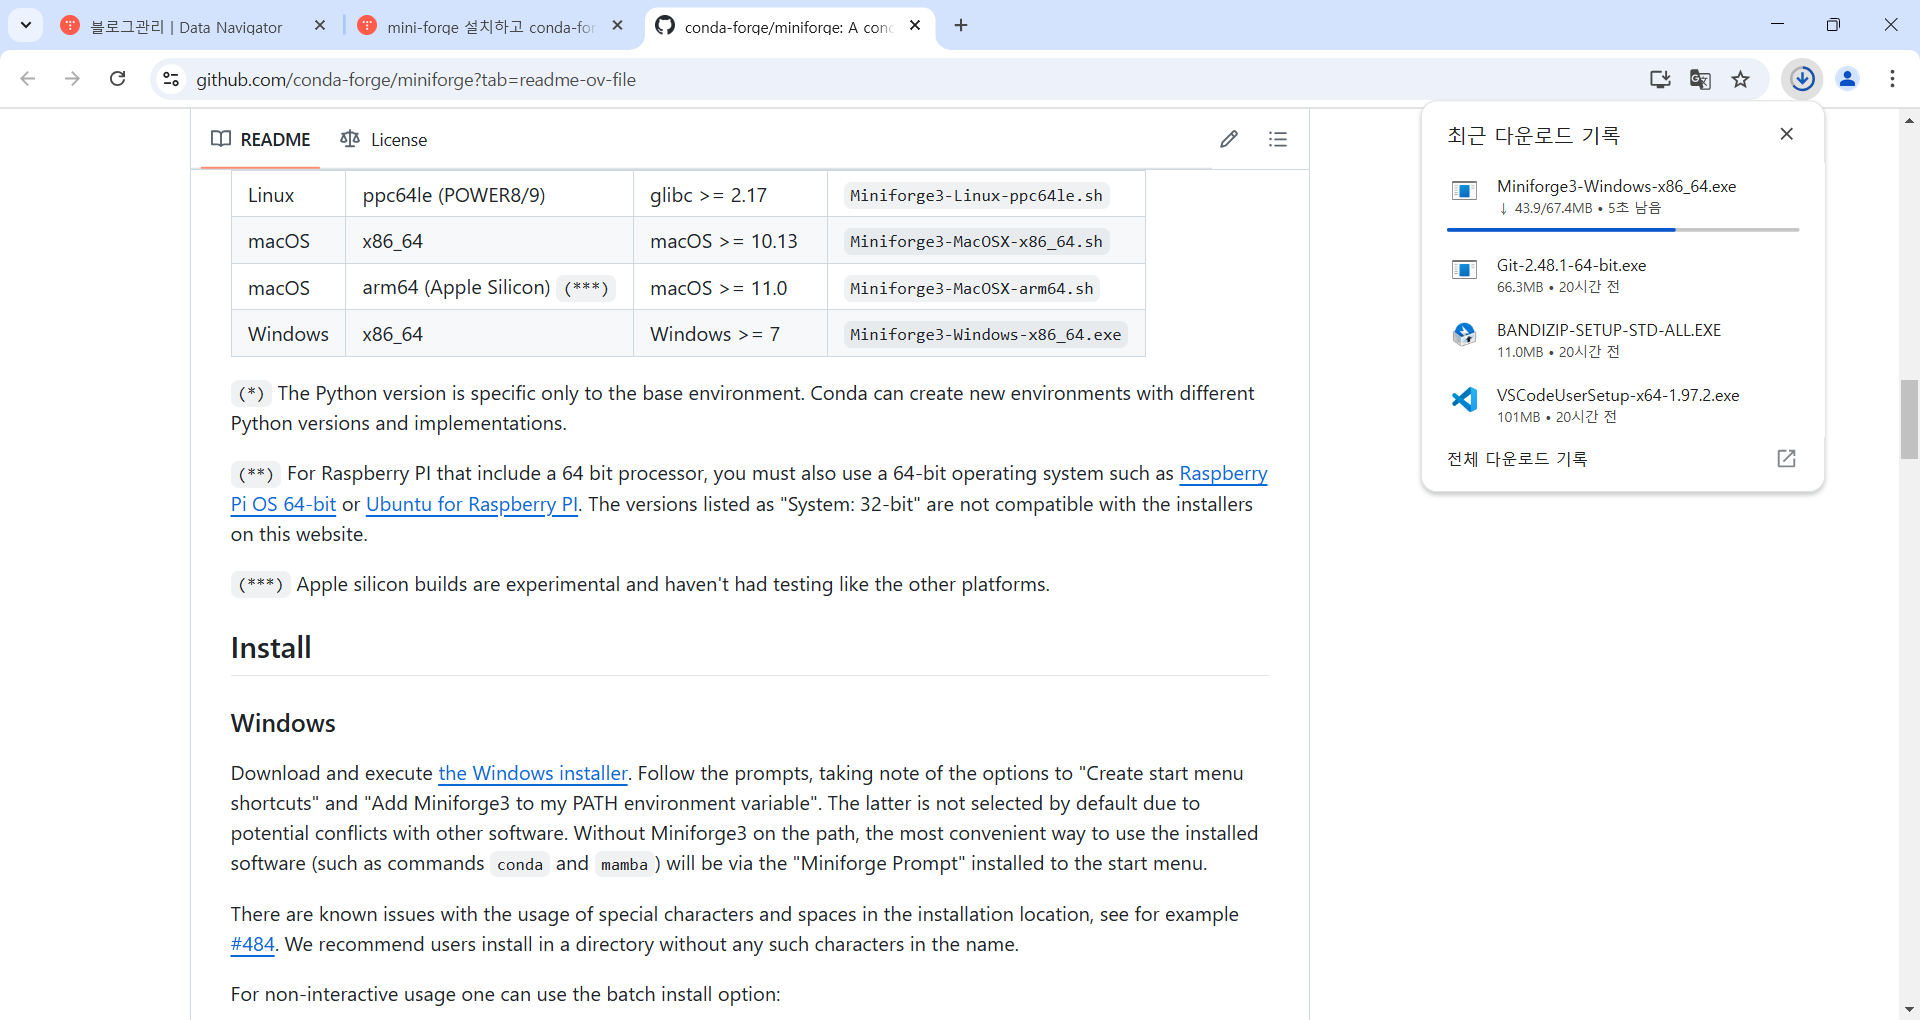
Task: Restore down the Chrome window
Action: click(1833, 25)
